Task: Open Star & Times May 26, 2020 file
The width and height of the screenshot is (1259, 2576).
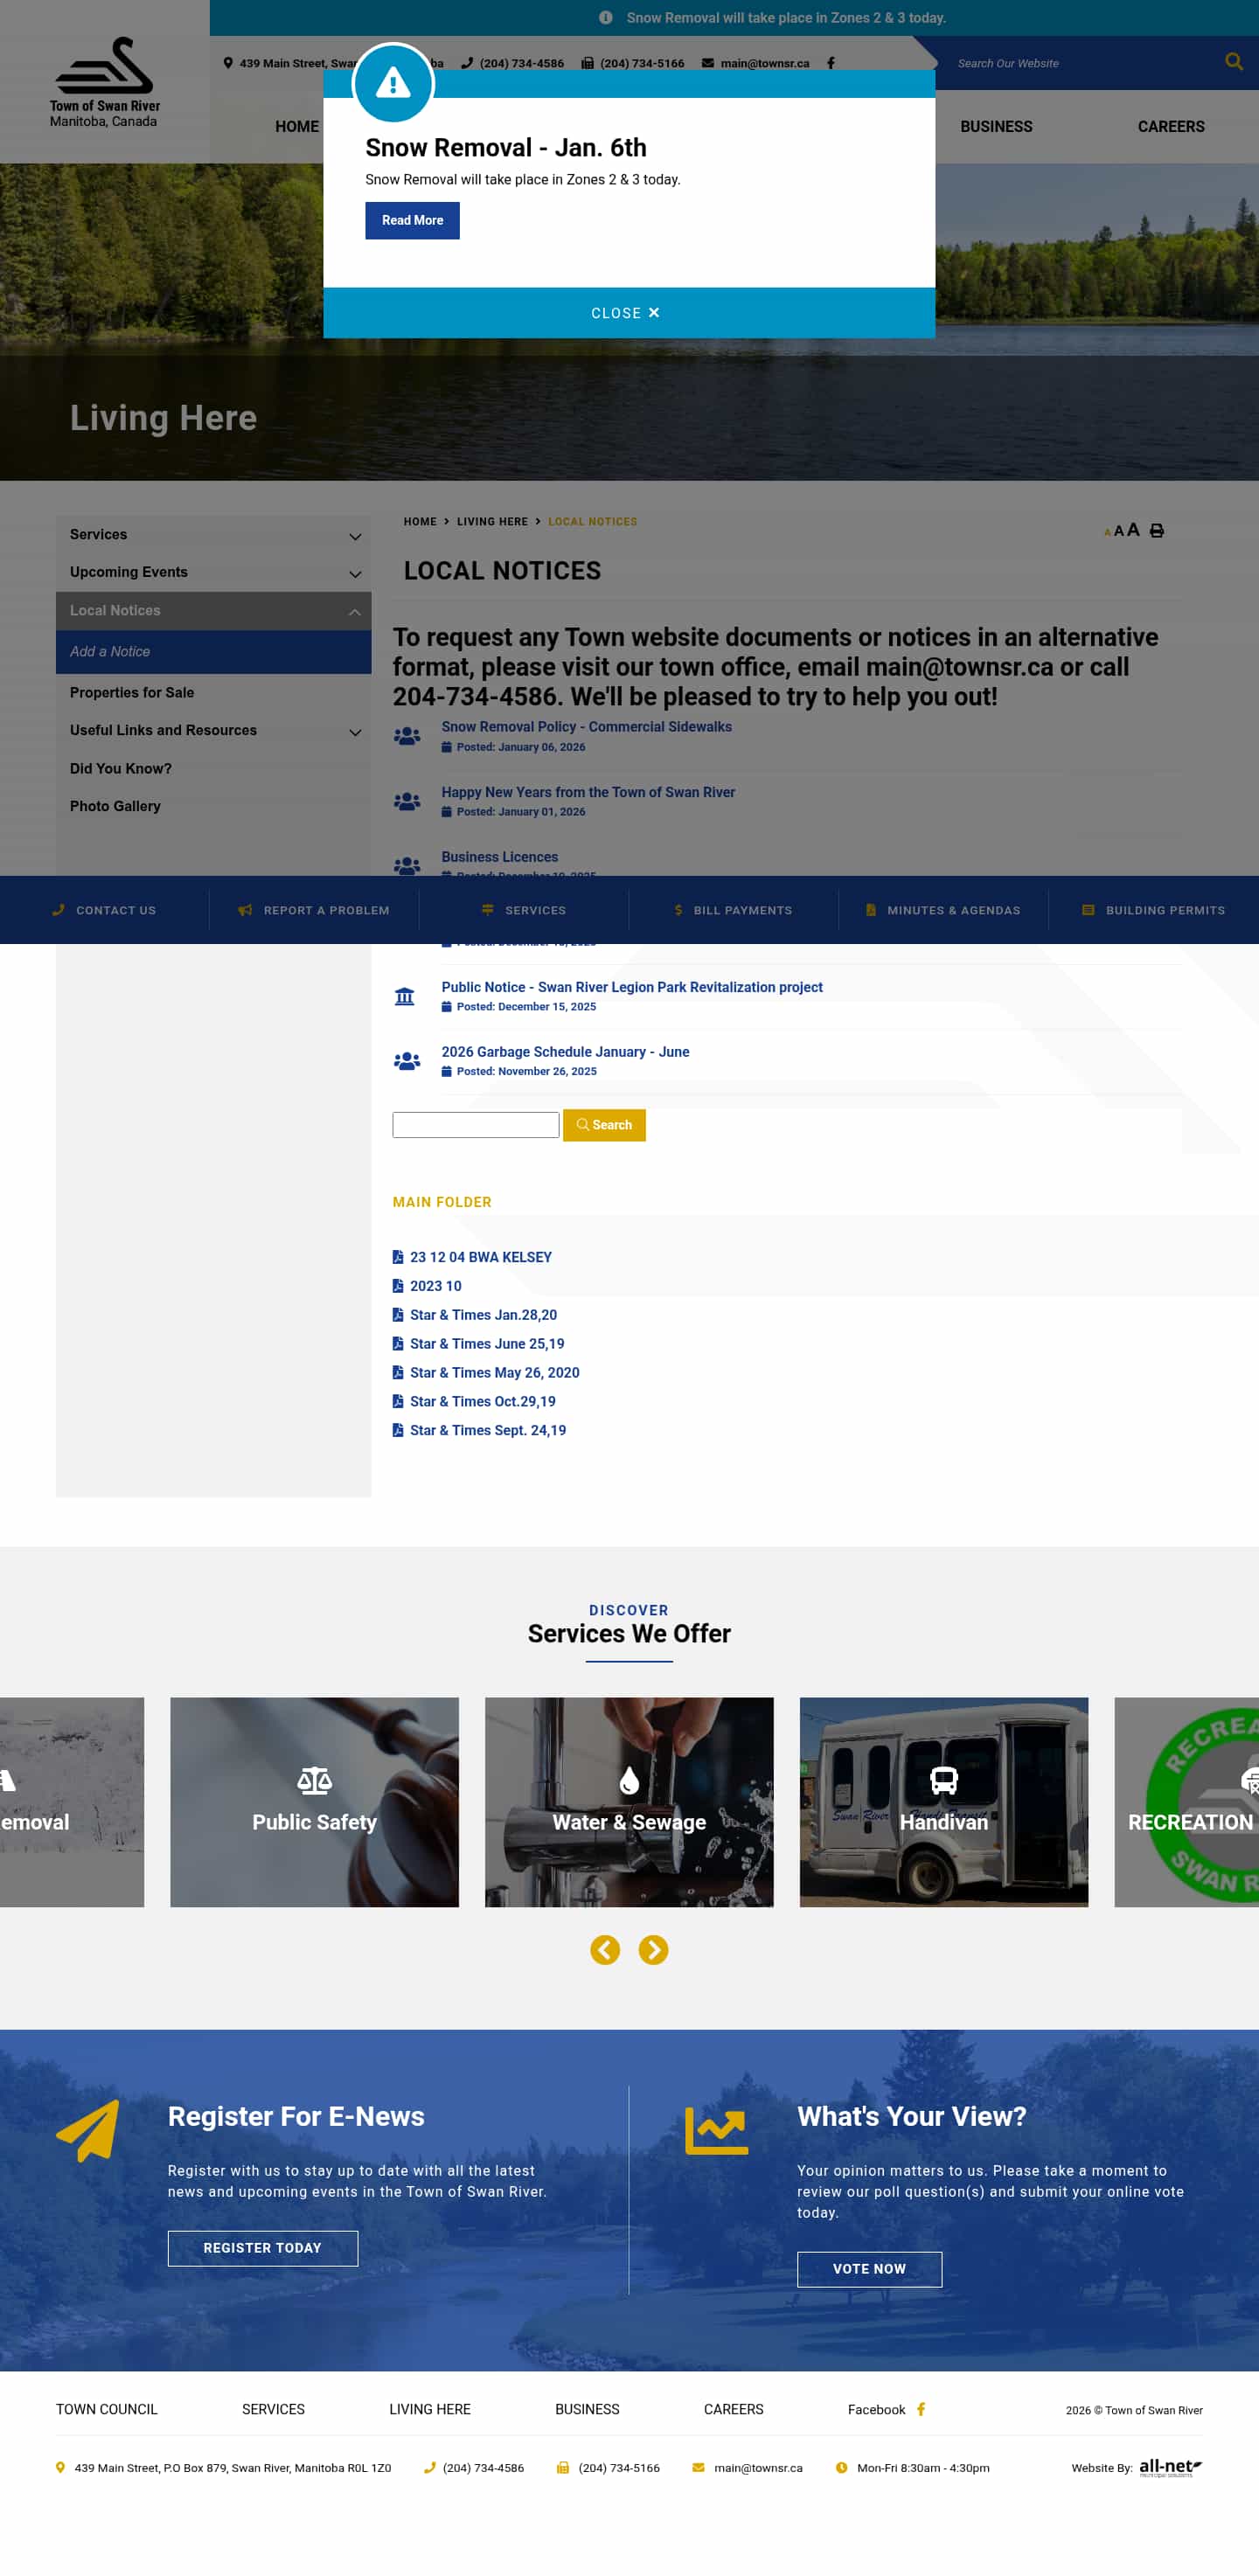Action: pos(494,1373)
